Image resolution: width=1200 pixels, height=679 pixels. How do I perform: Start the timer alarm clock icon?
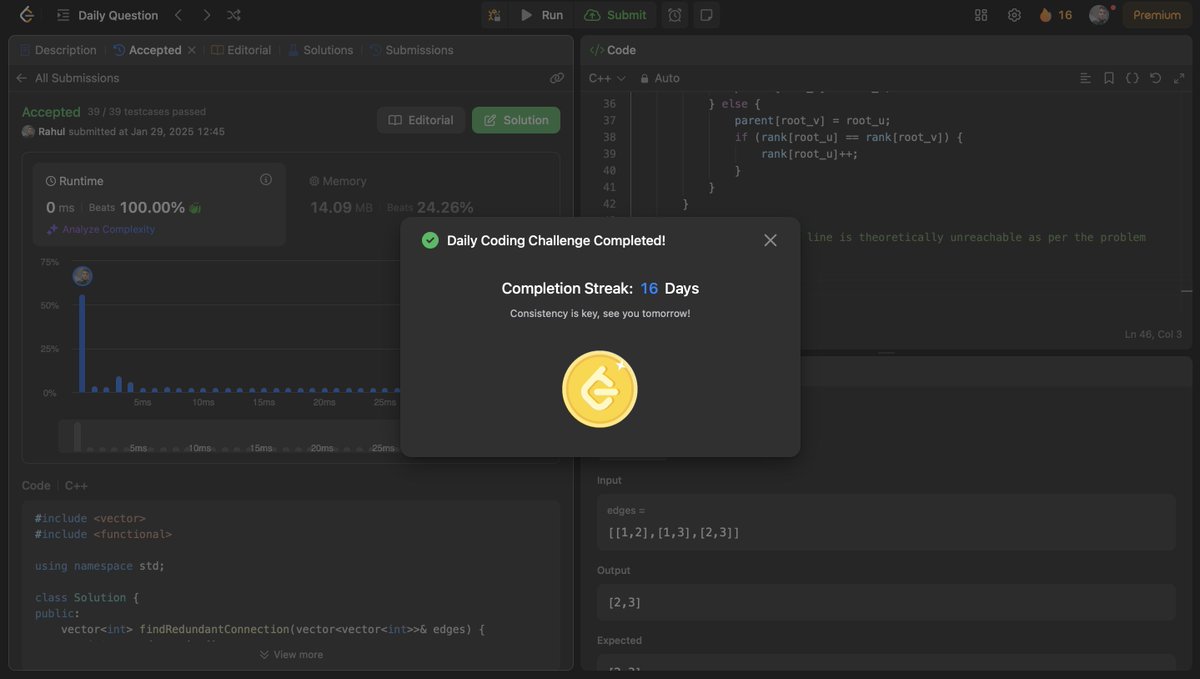(x=675, y=15)
